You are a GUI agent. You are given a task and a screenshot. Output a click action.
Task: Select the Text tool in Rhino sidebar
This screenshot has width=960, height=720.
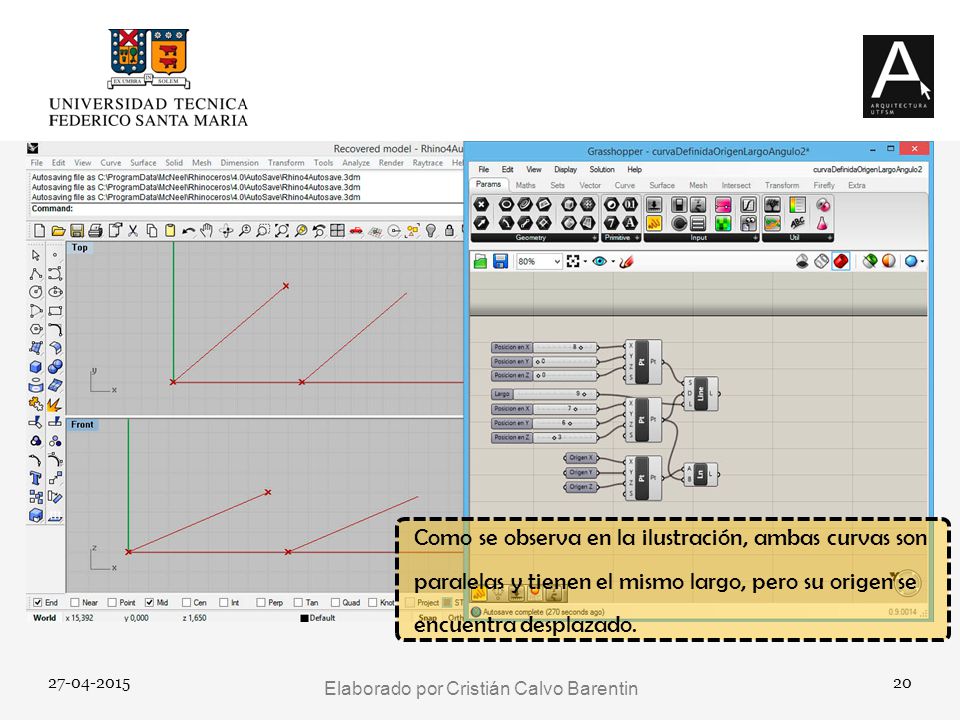point(36,478)
